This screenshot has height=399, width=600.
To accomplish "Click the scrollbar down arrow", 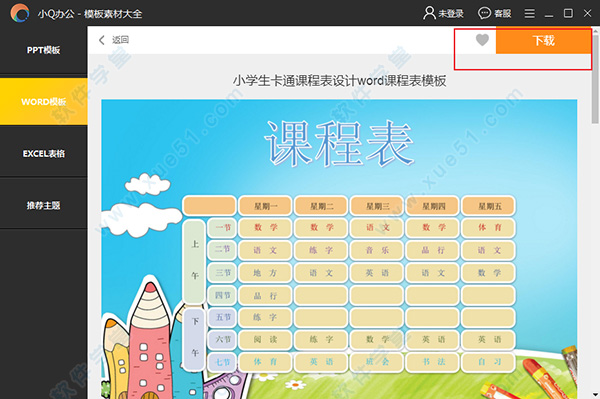I will pyautogui.click(x=595, y=394).
